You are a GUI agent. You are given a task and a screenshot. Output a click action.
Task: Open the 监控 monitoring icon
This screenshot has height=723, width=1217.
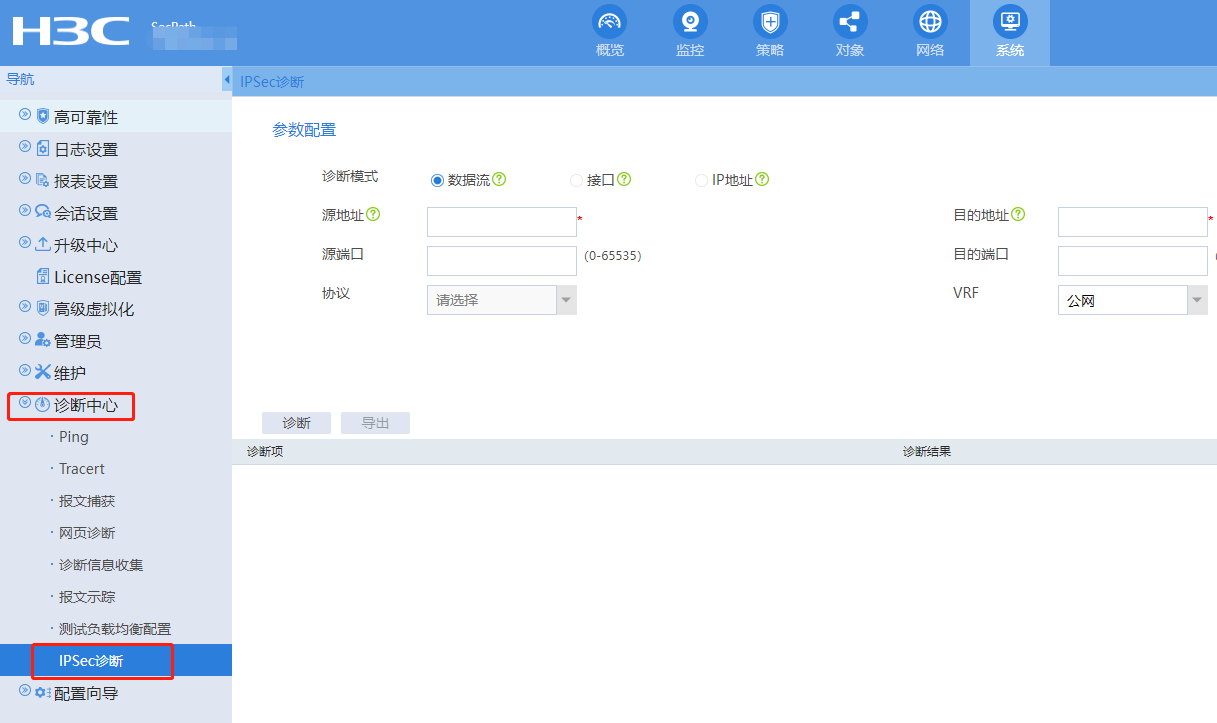(x=689, y=22)
